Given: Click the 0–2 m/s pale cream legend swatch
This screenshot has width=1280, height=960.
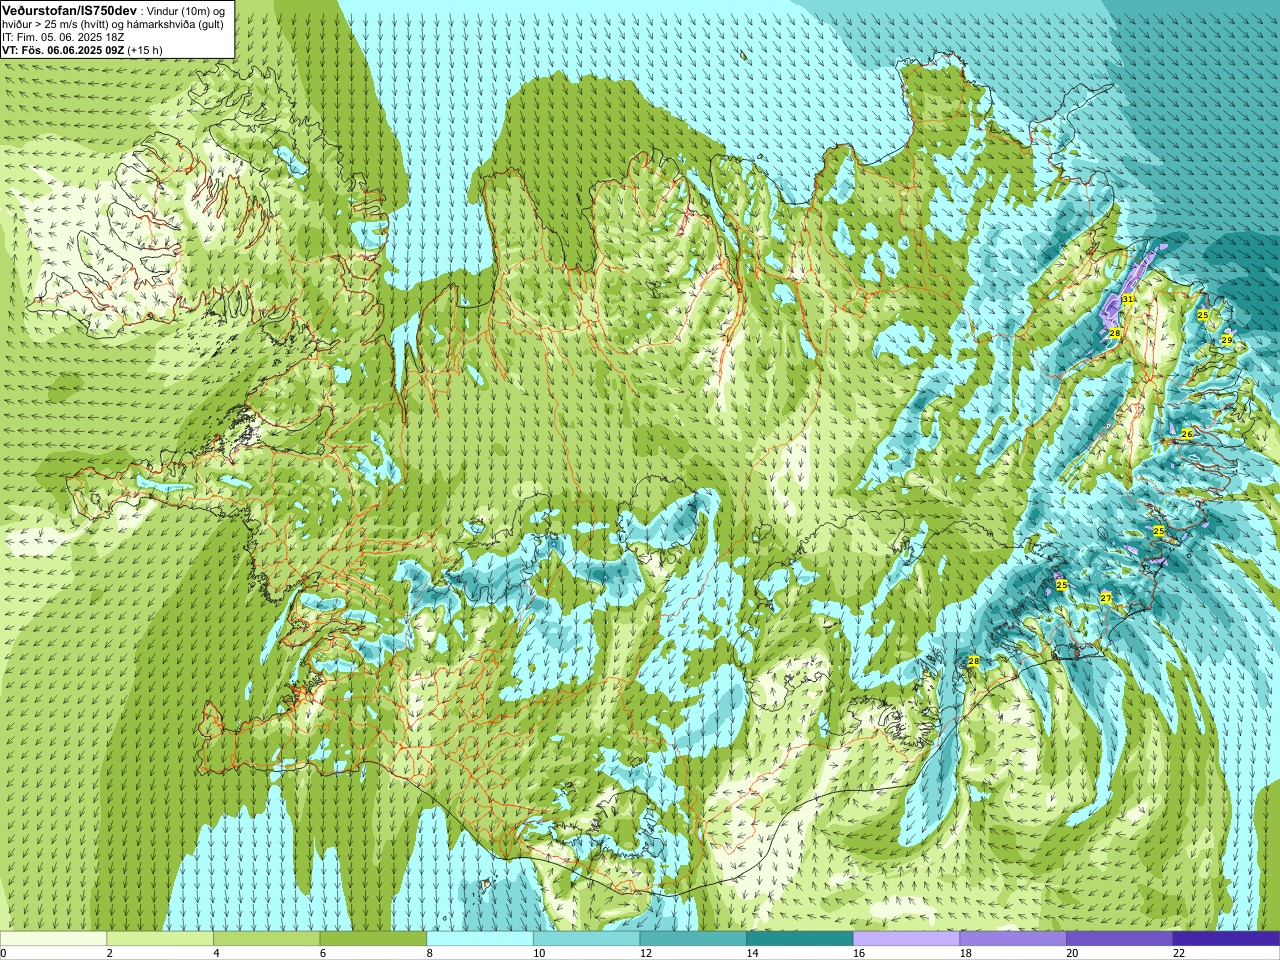Looking at the screenshot, I should (x=53, y=939).
